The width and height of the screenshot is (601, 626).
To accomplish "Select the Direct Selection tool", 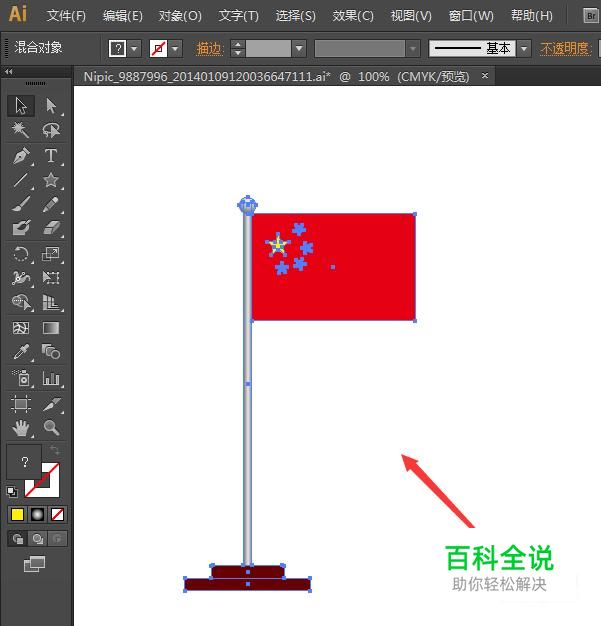I will 51,106.
